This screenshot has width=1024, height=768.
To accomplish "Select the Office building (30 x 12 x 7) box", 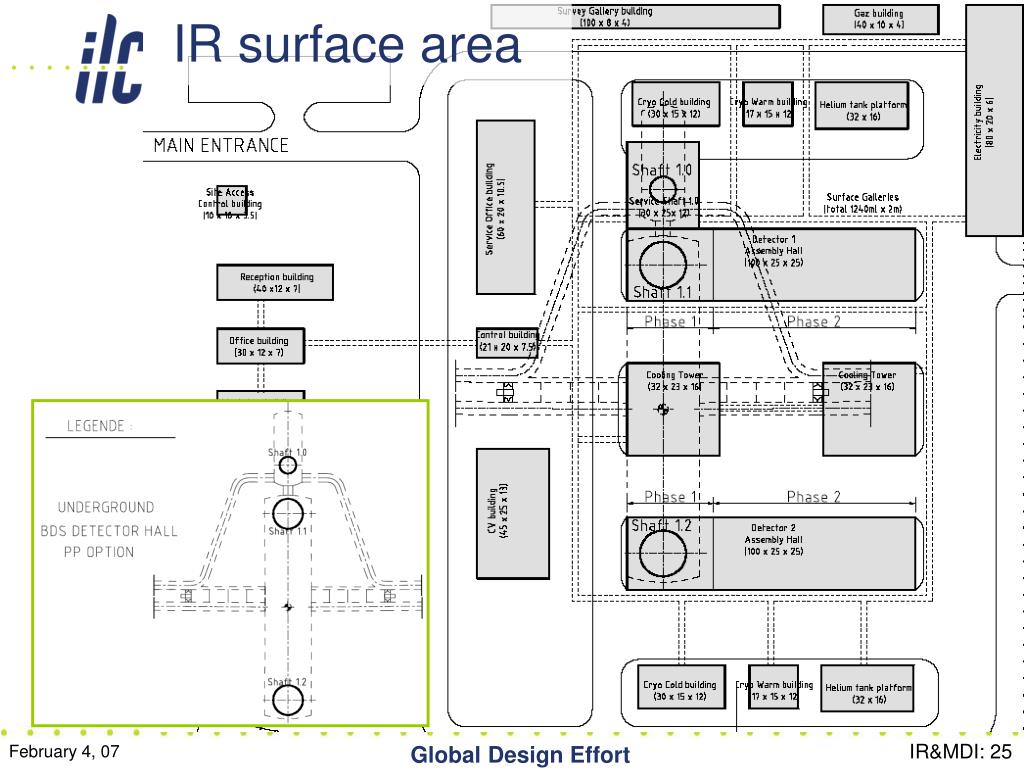I will tap(261, 346).
